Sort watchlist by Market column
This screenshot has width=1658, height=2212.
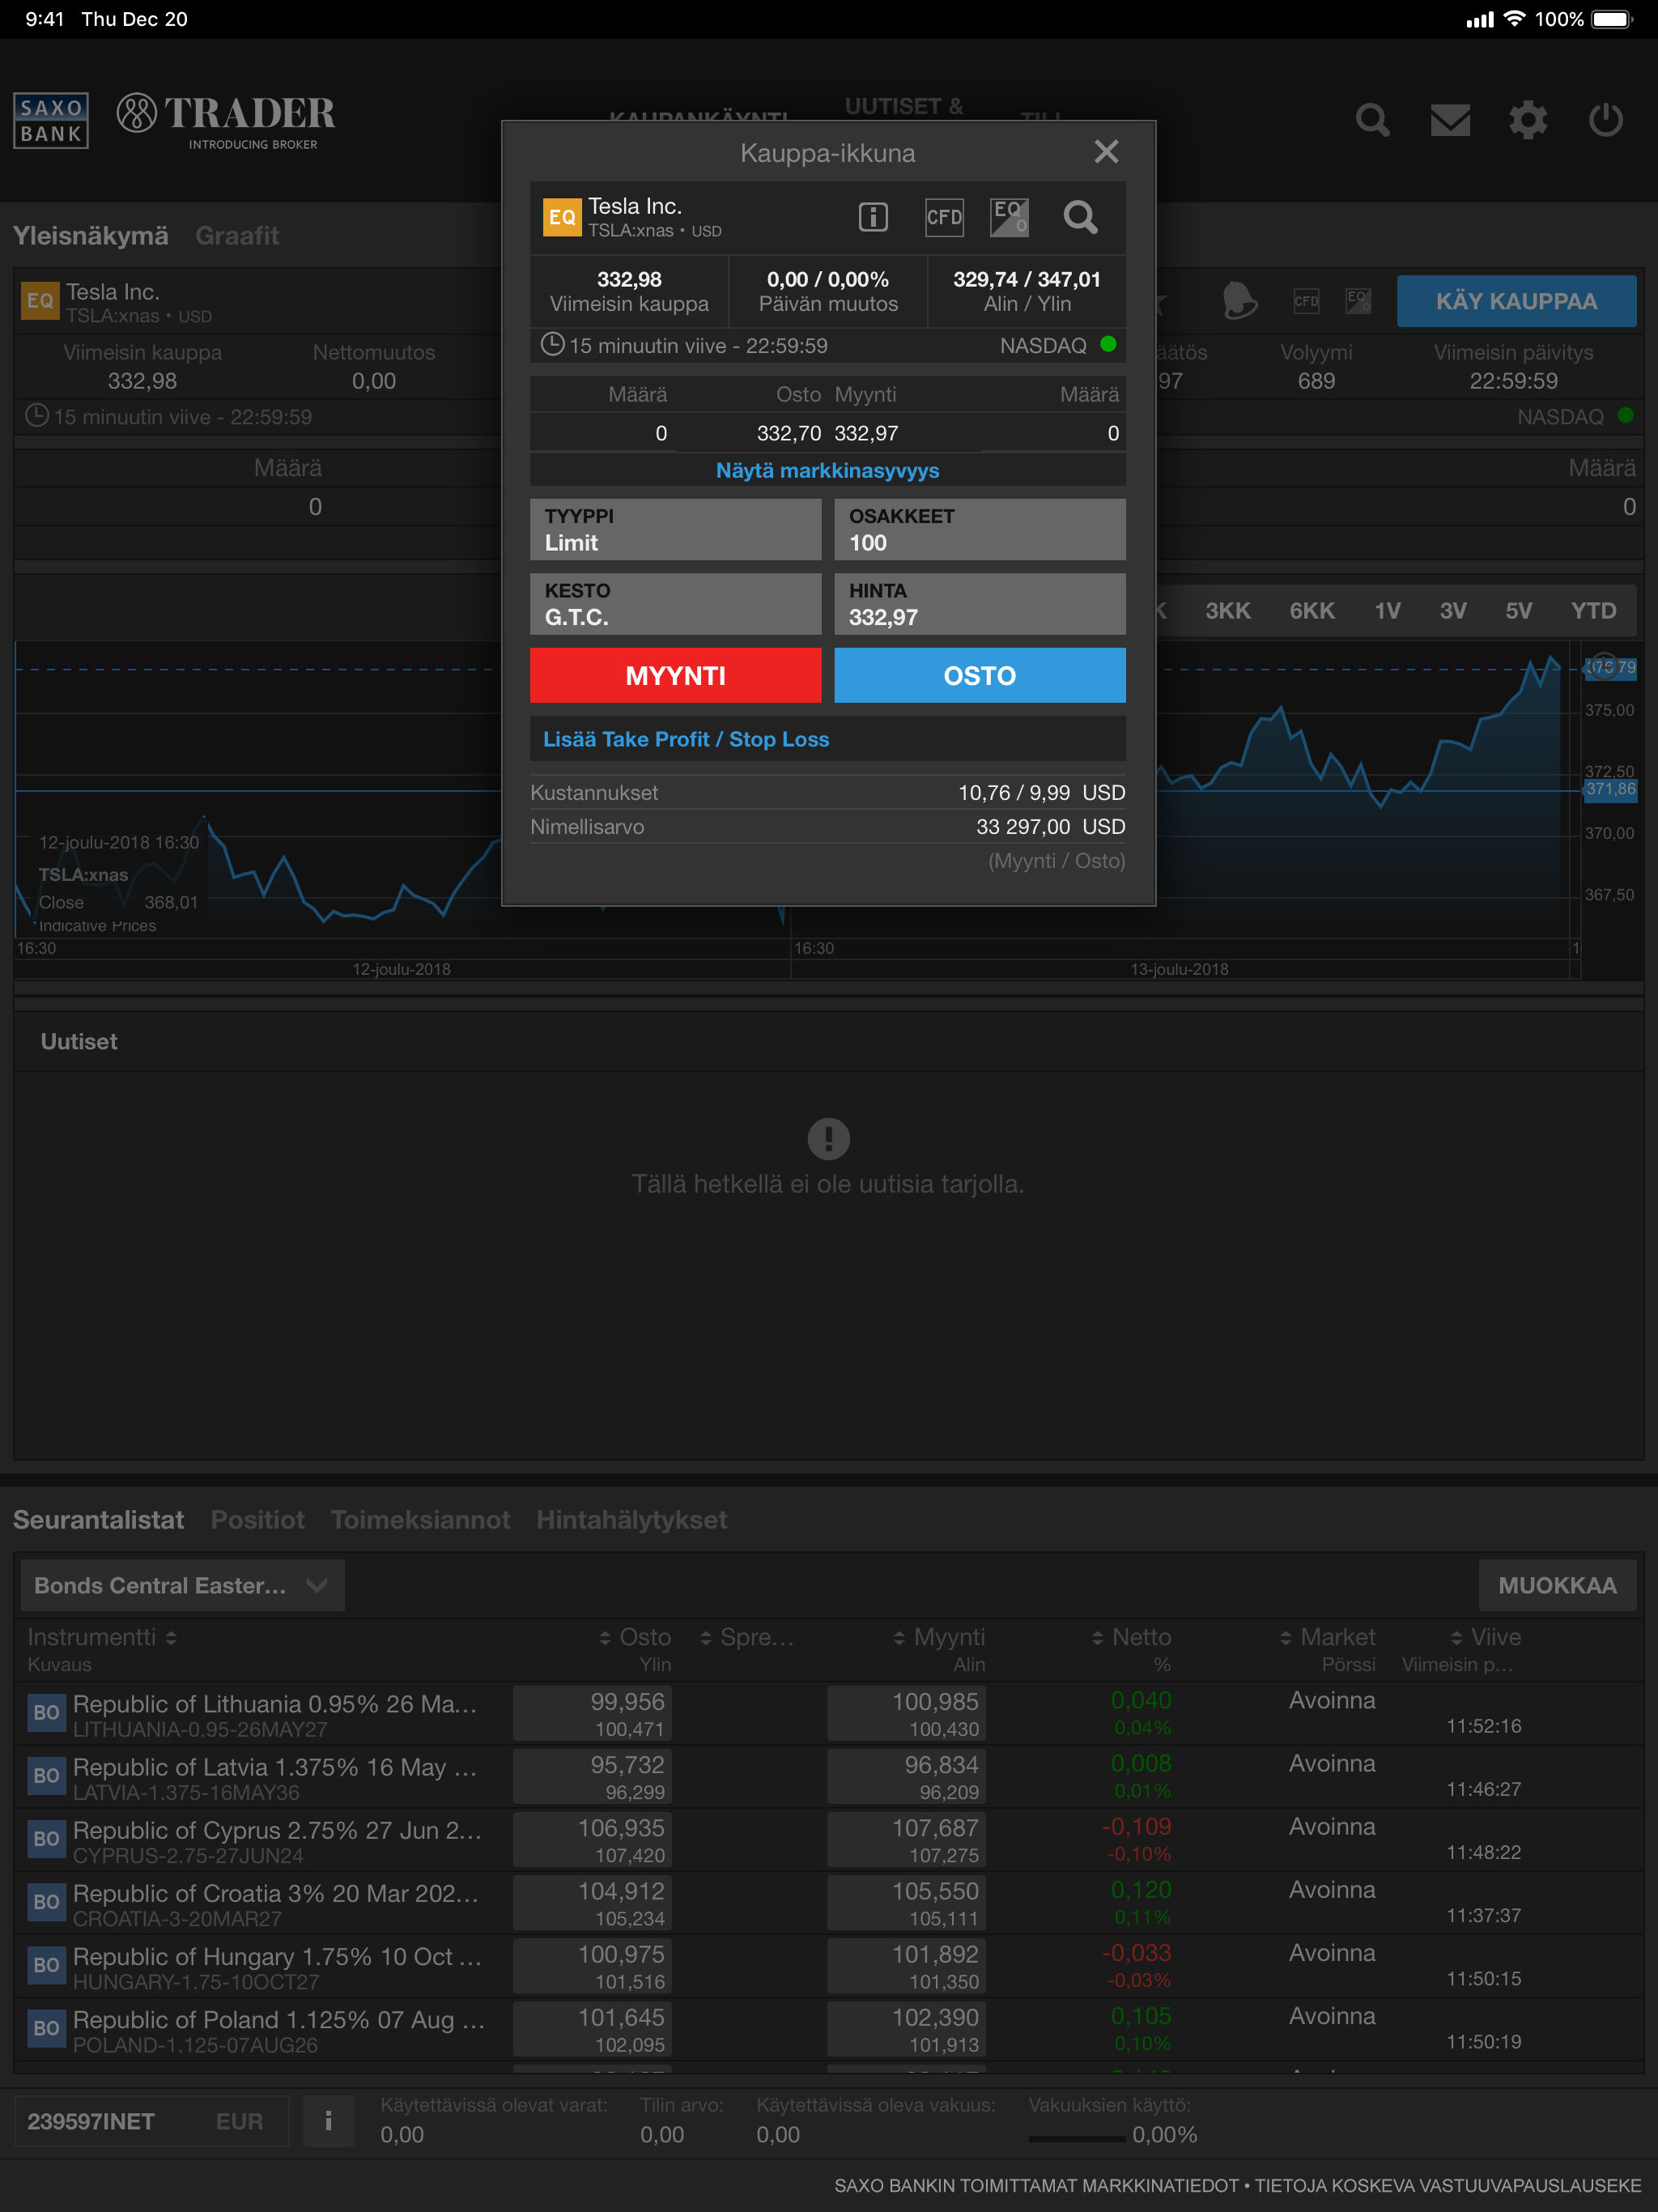[1328, 1637]
